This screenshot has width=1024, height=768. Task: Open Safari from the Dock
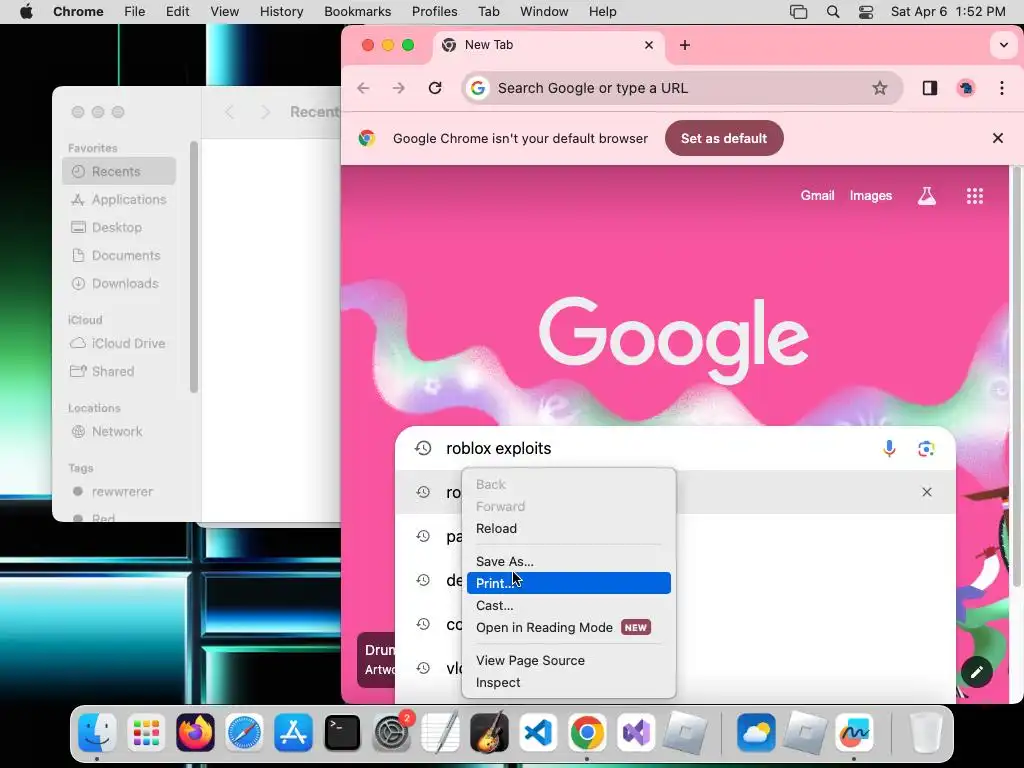244,733
